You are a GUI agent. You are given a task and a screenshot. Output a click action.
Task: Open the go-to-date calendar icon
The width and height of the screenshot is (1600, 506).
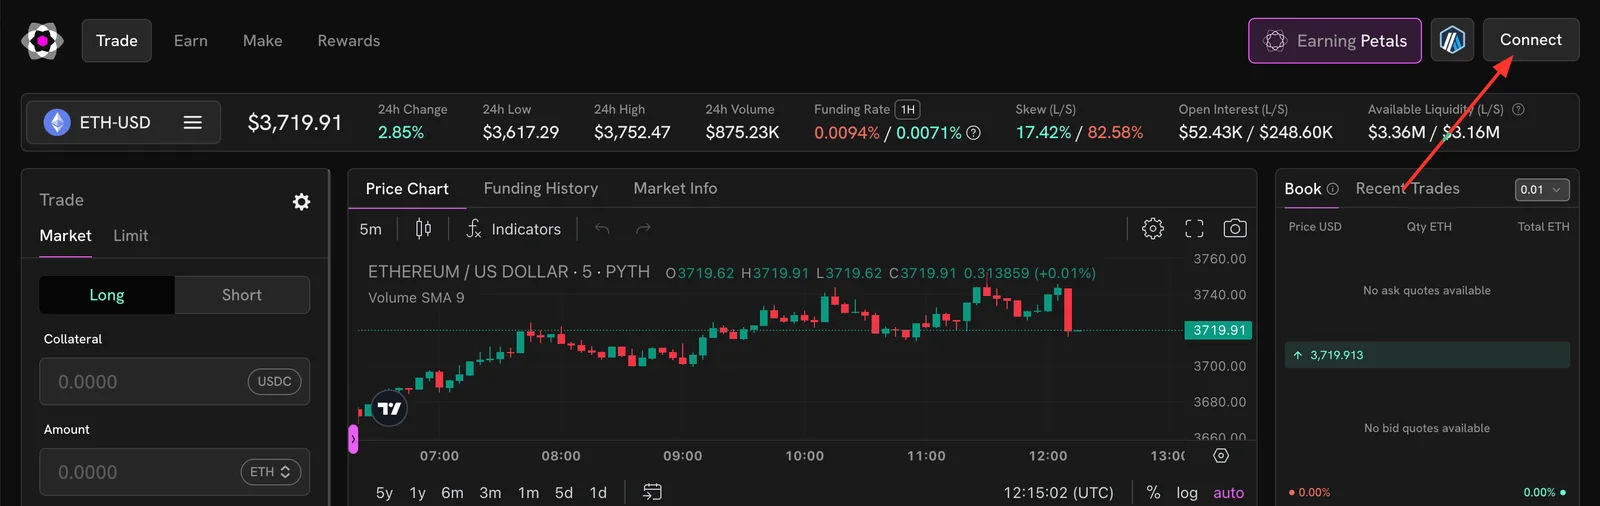652,492
